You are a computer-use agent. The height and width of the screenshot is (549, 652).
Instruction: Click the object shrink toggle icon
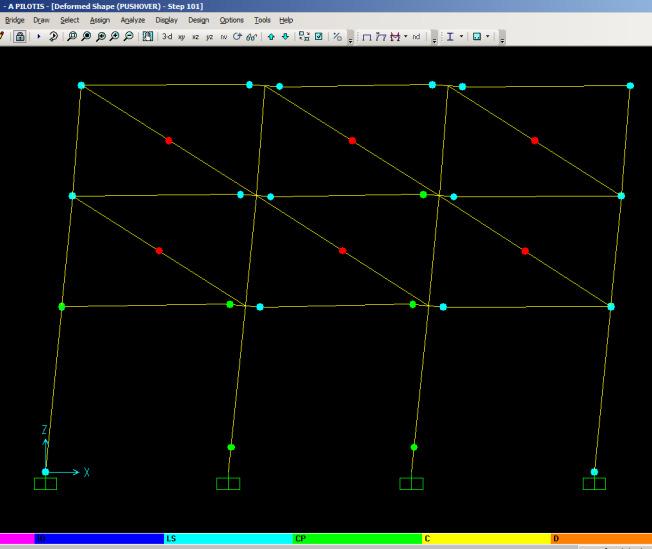pos(304,37)
